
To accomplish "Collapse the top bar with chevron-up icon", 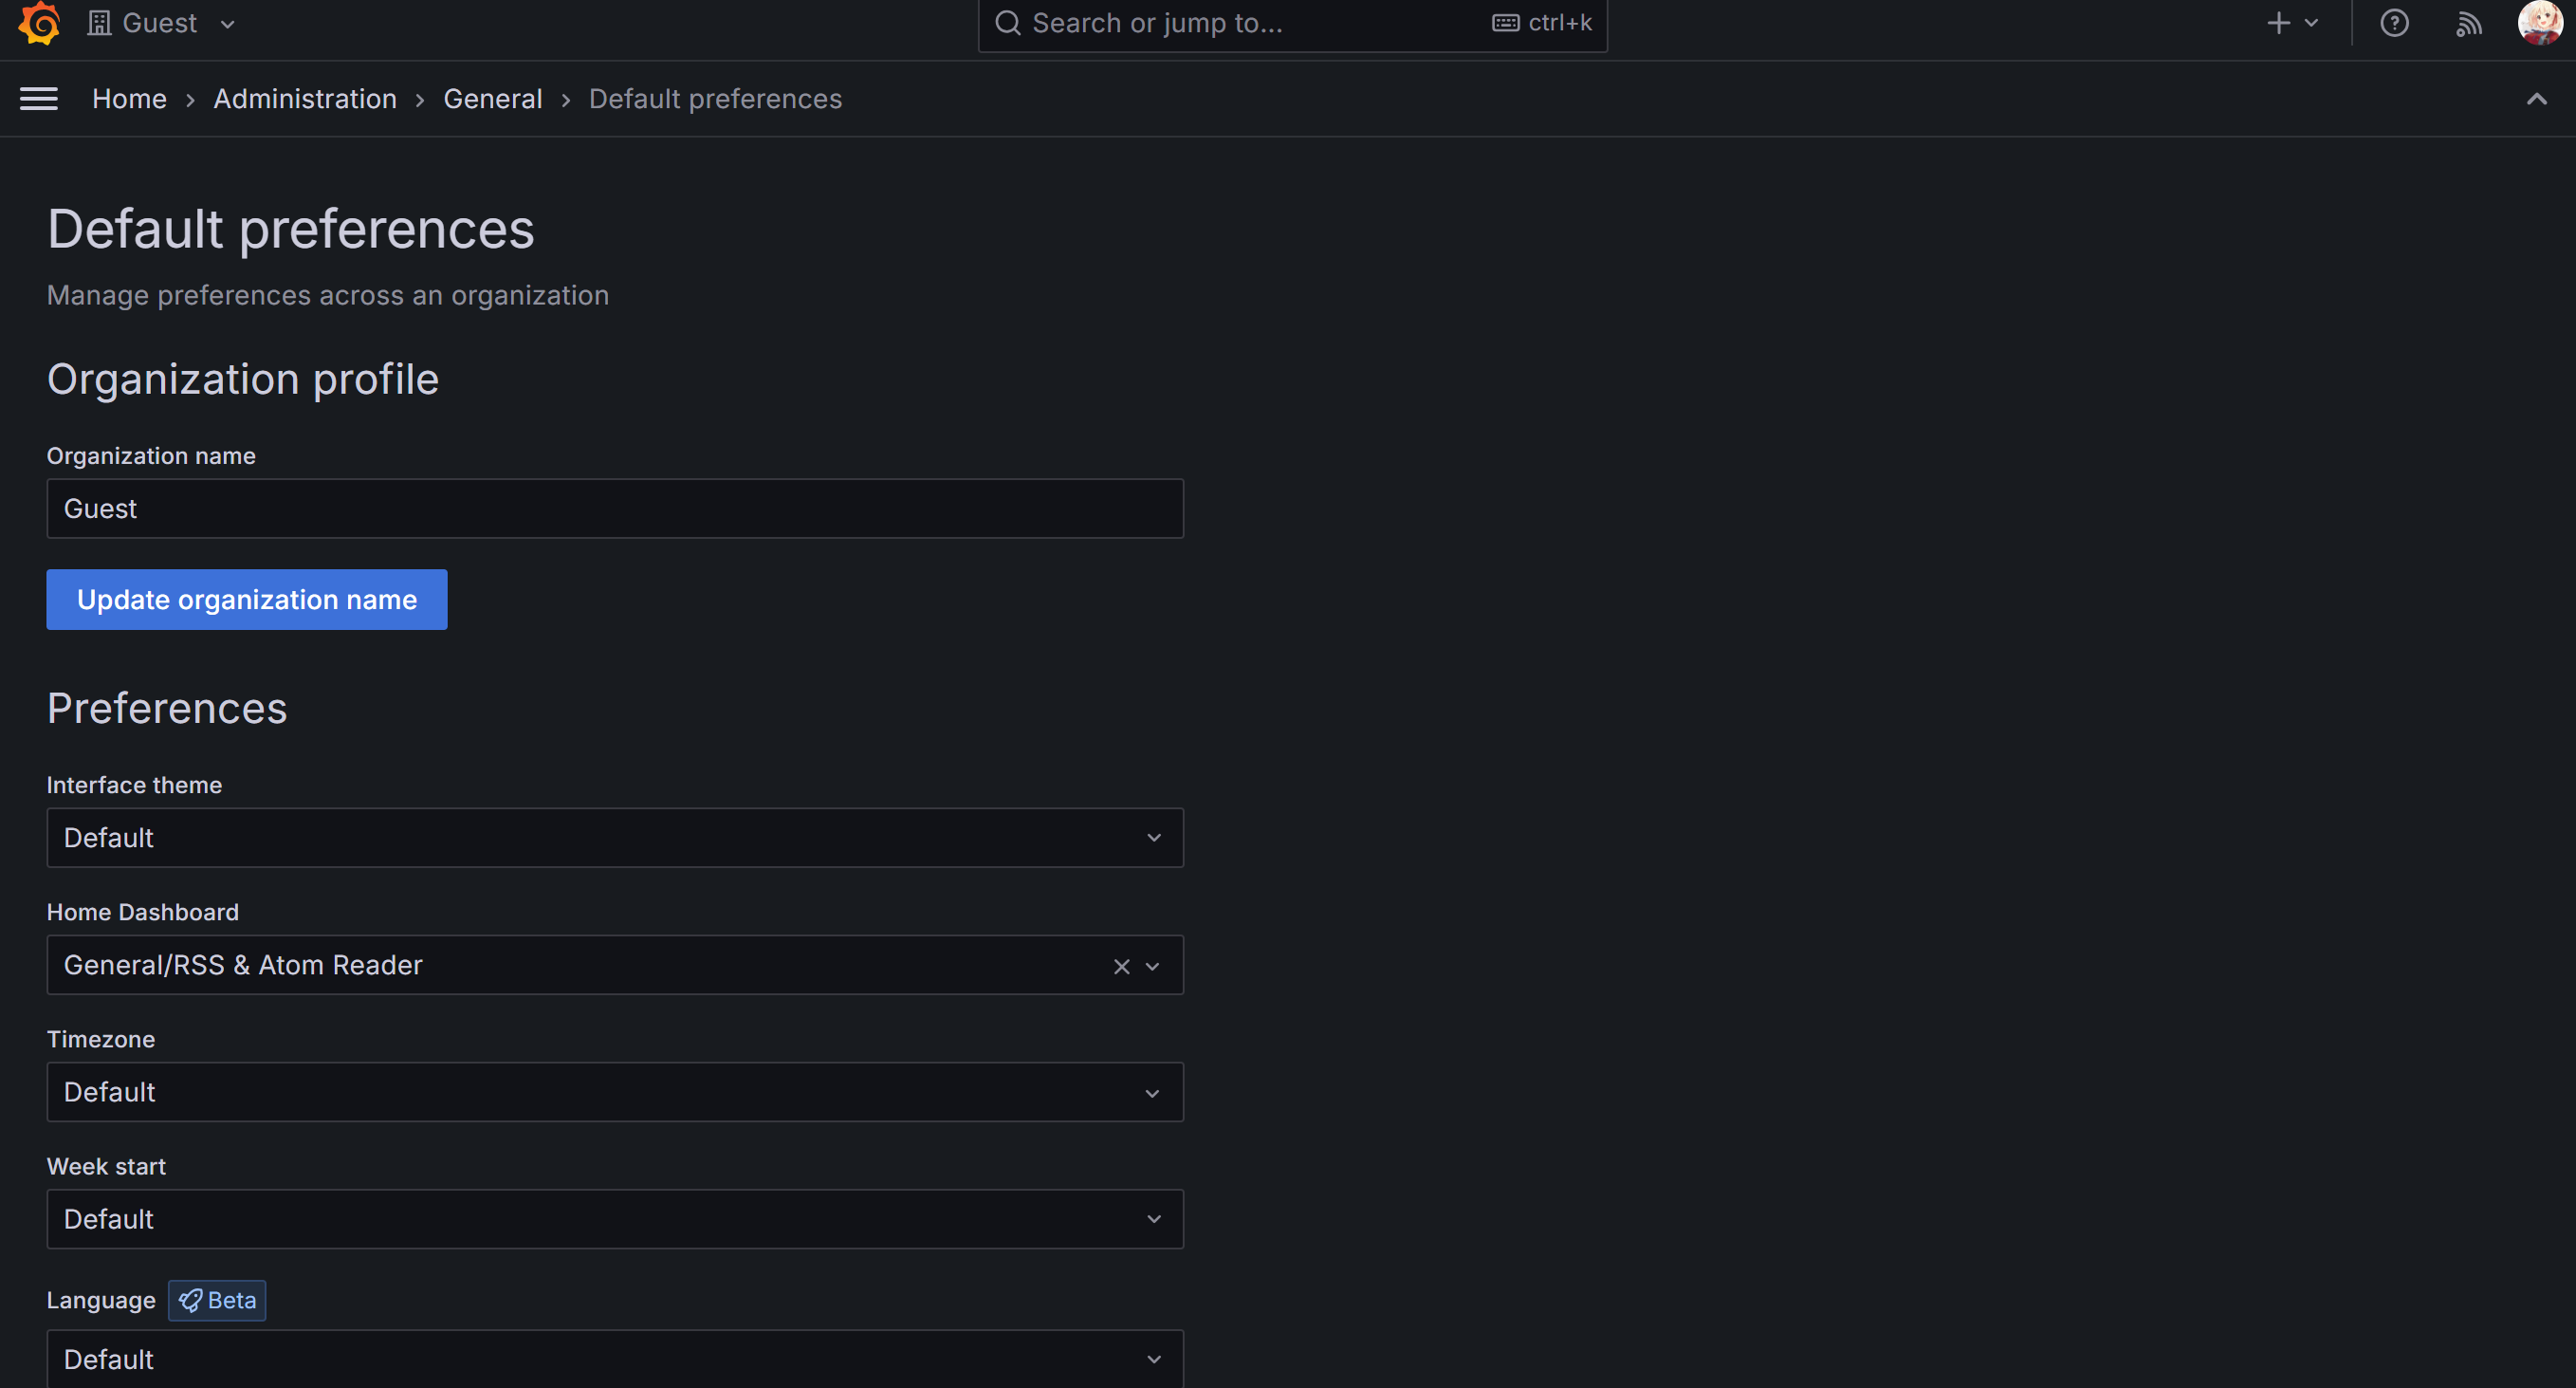I will (x=2536, y=99).
